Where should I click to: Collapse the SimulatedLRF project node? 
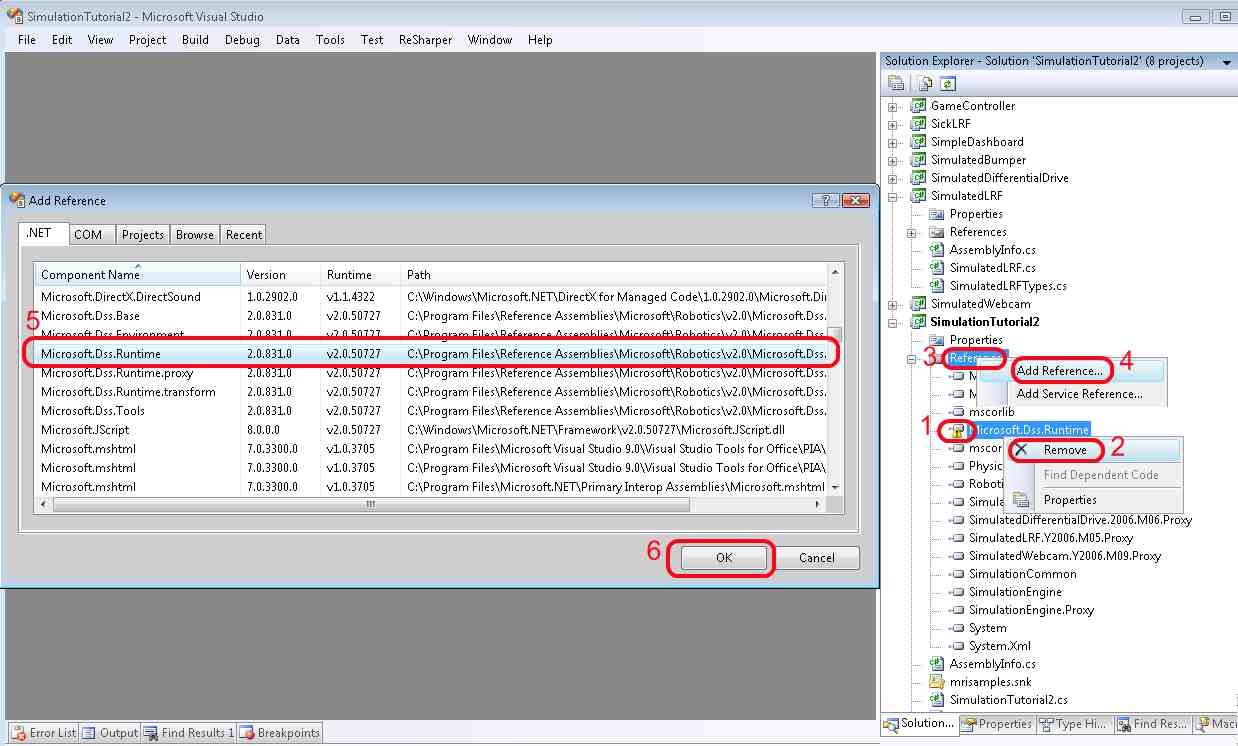coord(892,196)
